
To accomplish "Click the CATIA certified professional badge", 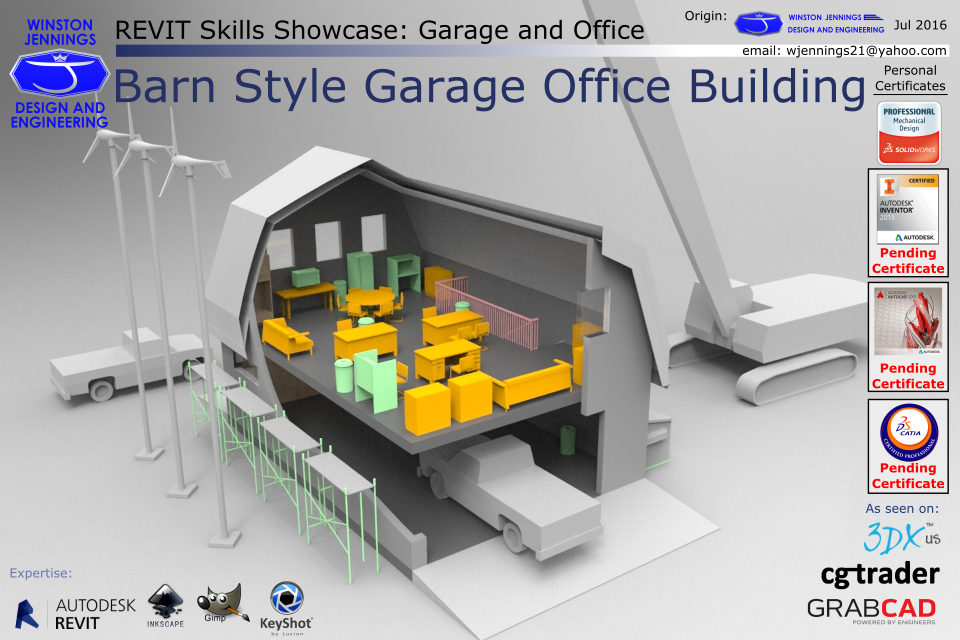I will tap(909, 431).
